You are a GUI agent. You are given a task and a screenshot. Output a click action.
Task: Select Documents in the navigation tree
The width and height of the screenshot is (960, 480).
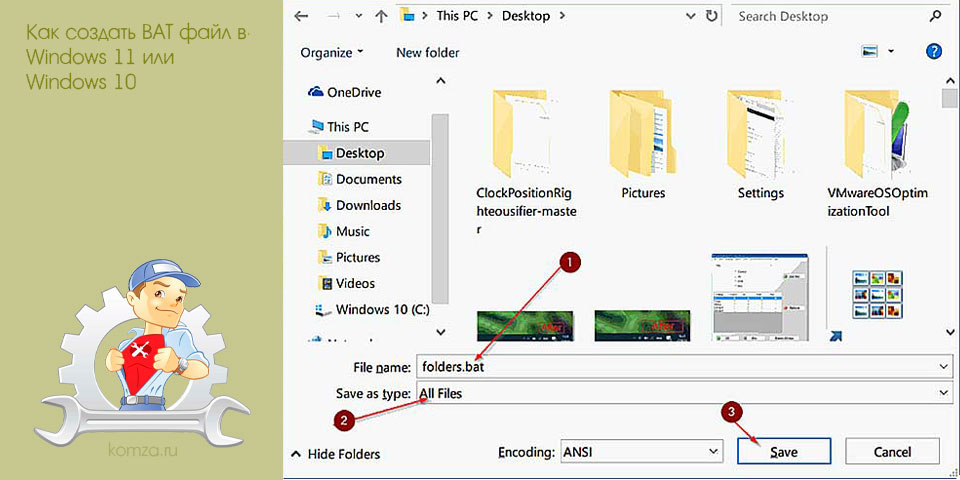[x=369, y=179]
